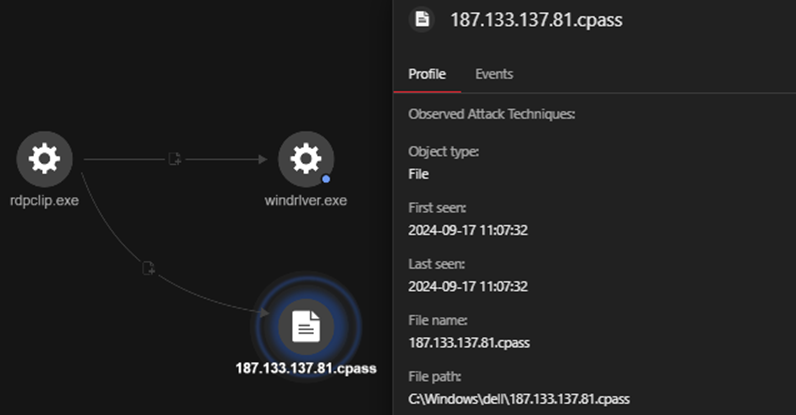Viewport: 796px width, 415px height.
Task: Click the C:\Windows\dell file path value
Action: click(519, 398)
